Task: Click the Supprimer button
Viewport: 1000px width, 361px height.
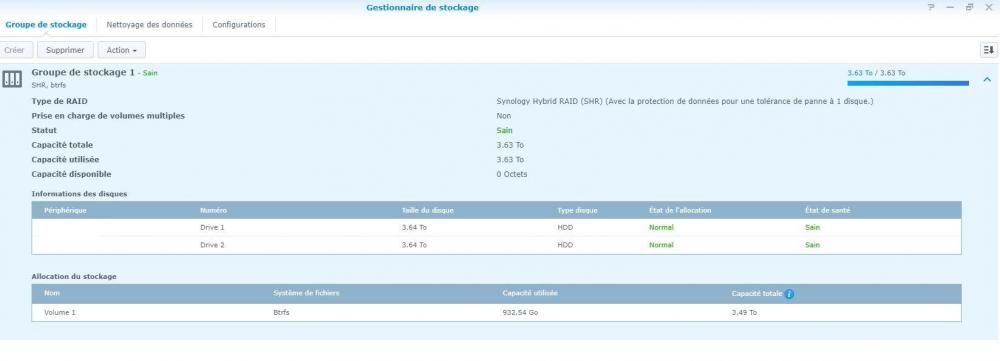Action: click(65, 50)
